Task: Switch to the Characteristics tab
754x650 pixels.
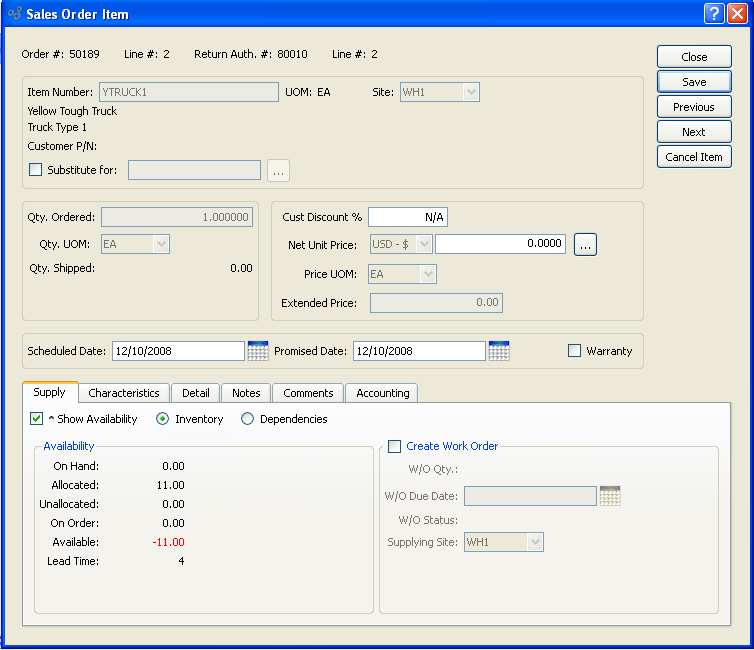Action: [x=123, y=393]
